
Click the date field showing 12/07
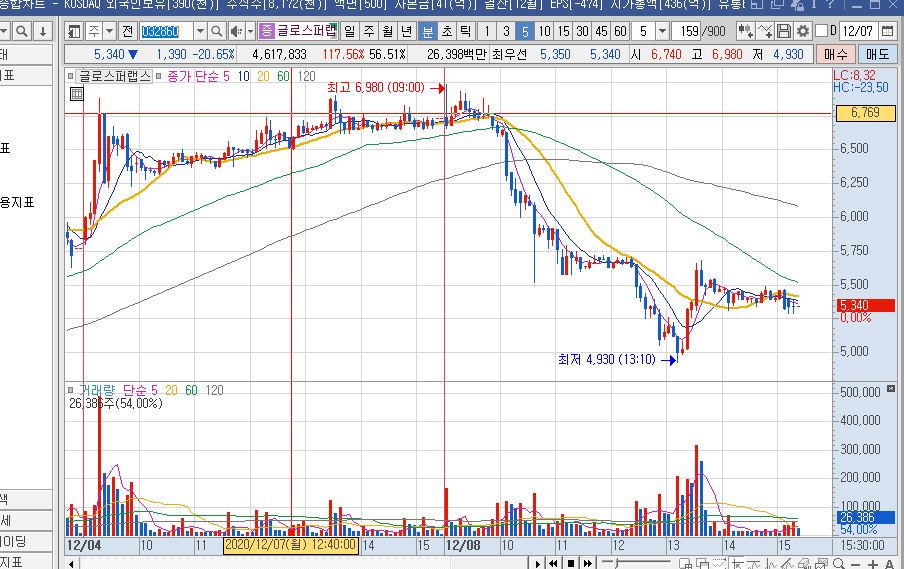click(857, 31)
